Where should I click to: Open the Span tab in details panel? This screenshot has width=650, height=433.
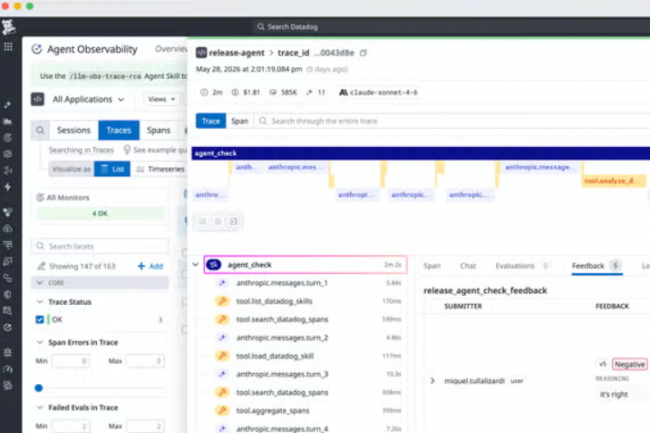(x=432, y=266)
